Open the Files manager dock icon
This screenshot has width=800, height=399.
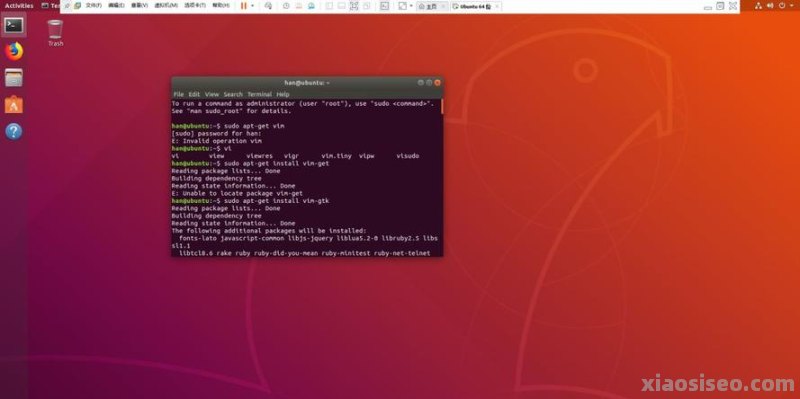tap(14, 78)
